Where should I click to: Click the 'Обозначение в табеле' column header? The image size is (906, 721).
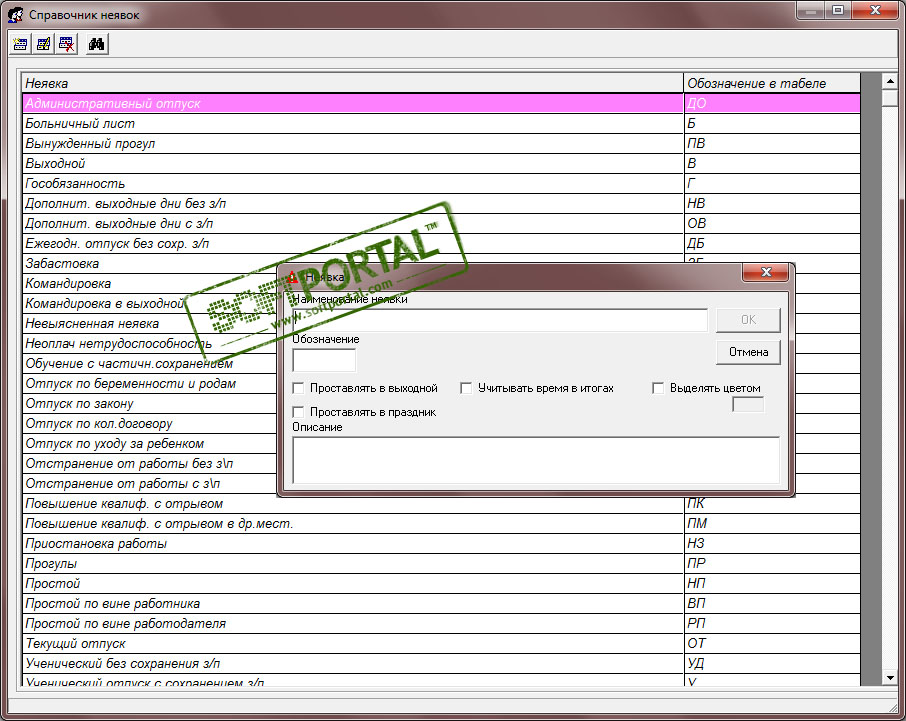(x=772, y=83)
